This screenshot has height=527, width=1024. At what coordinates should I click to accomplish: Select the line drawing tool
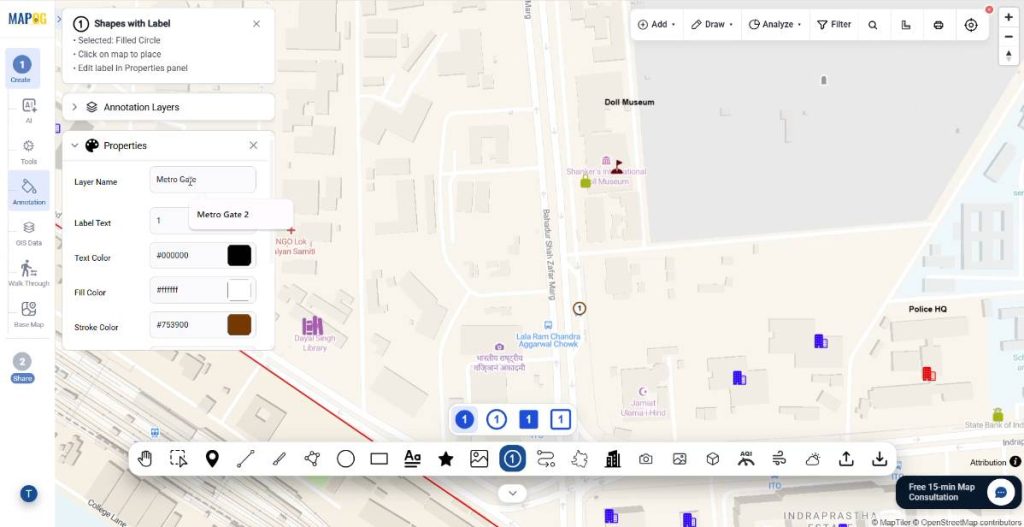pyautogui.click(x=246, y=459)
